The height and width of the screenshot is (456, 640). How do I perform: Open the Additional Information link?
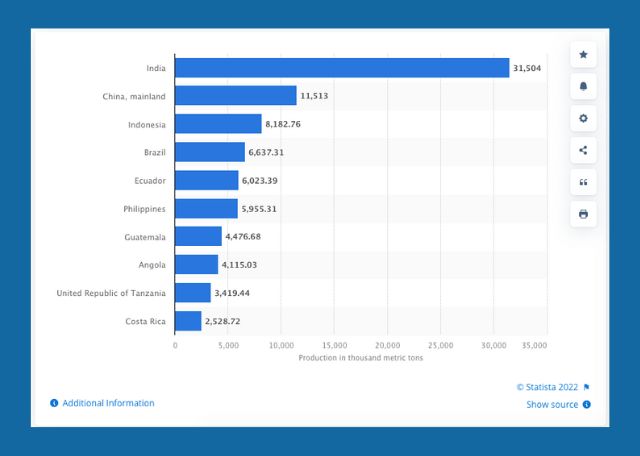[x=108, y=403]
